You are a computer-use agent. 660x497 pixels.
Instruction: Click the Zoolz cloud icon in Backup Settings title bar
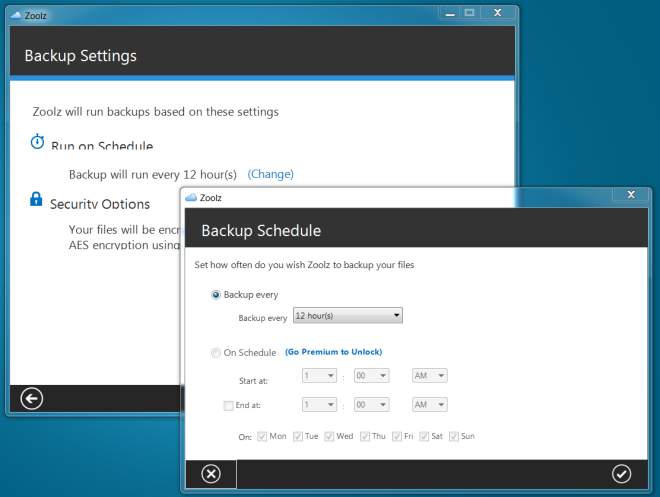coord(16,16)
